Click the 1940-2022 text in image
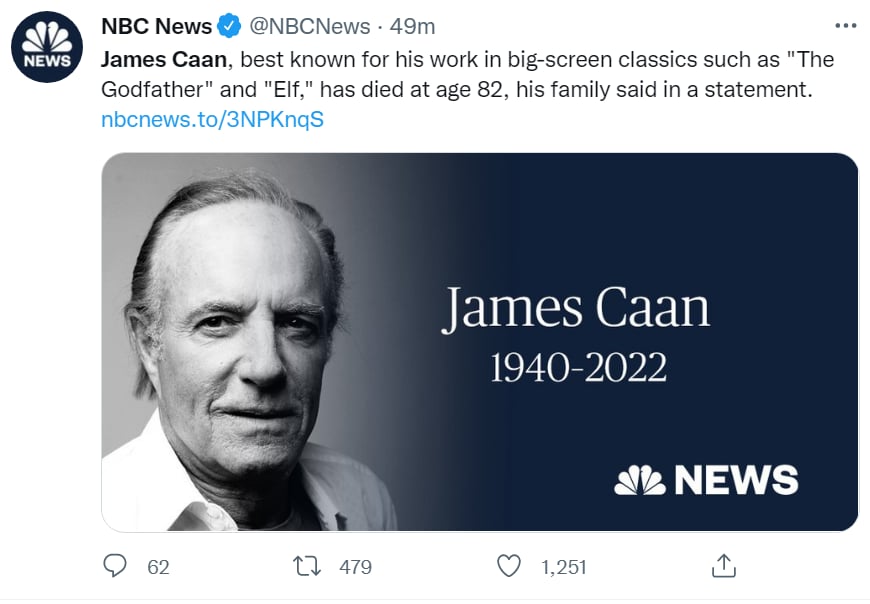Image resolution: width=870 pixels, height=604 pixels. pyautogui.click(x=578, y=367)
